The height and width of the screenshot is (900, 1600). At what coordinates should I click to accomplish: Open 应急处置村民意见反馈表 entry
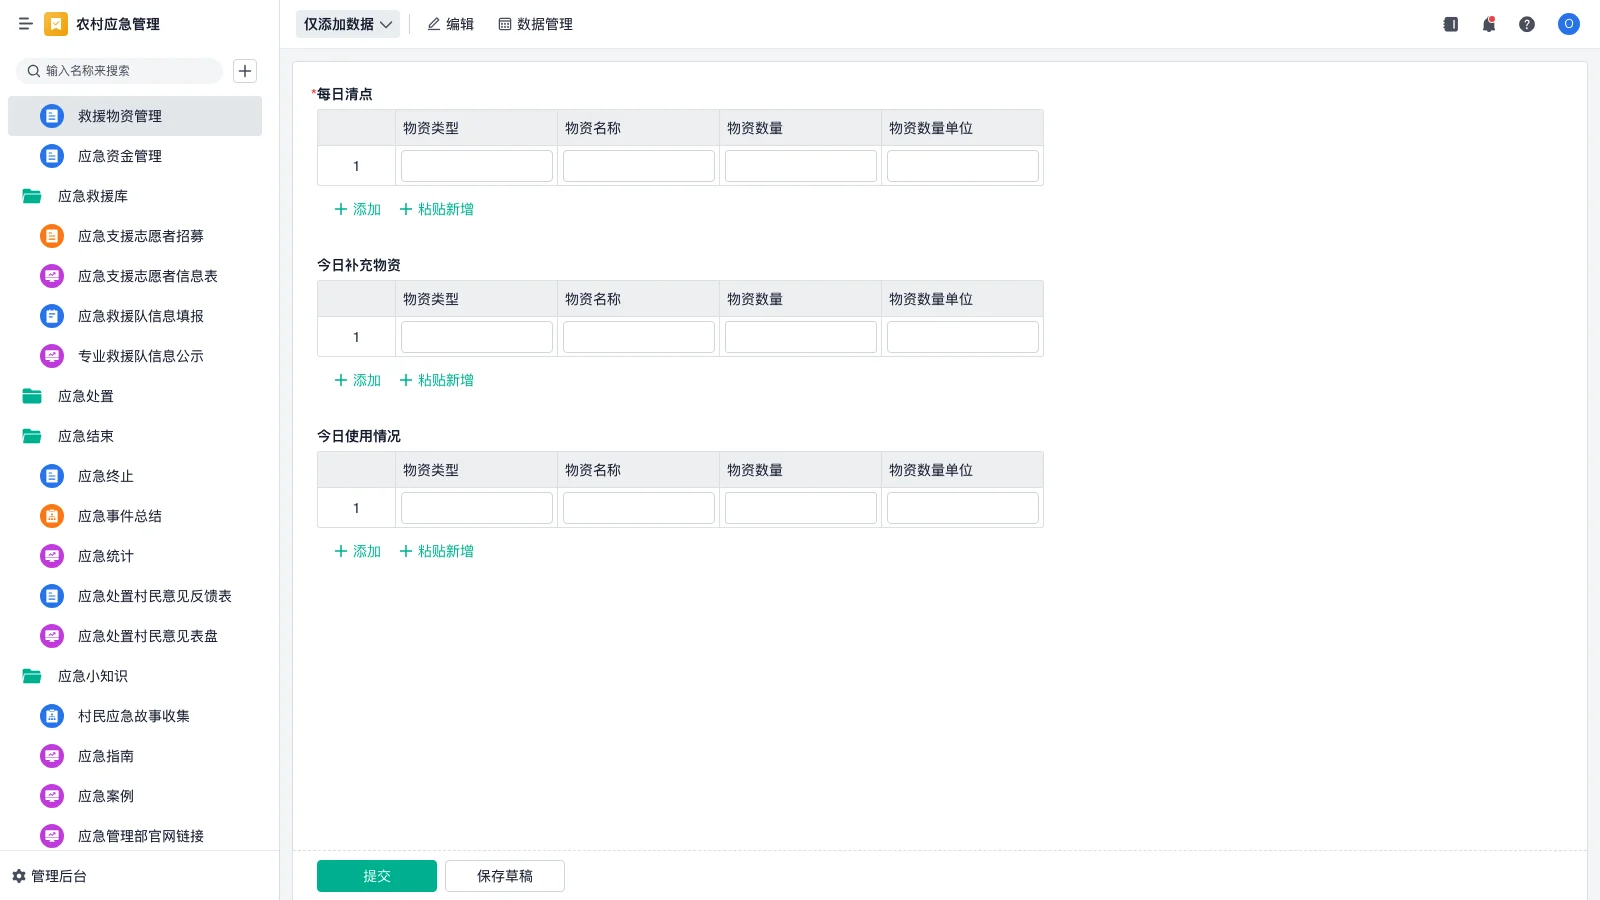pyautogui.click(x=135, y=596)
